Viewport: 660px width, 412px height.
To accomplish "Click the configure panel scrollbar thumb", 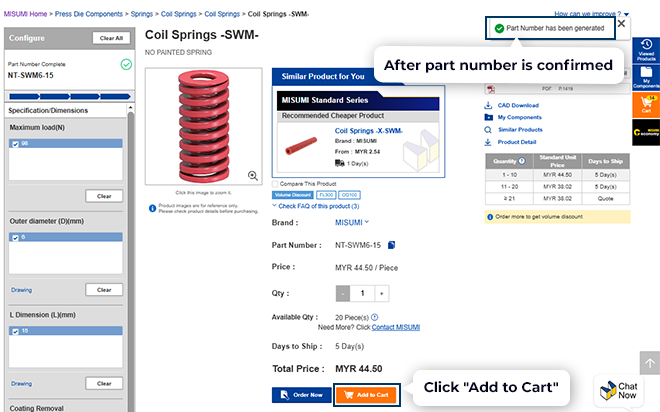I will coord(131,261).
